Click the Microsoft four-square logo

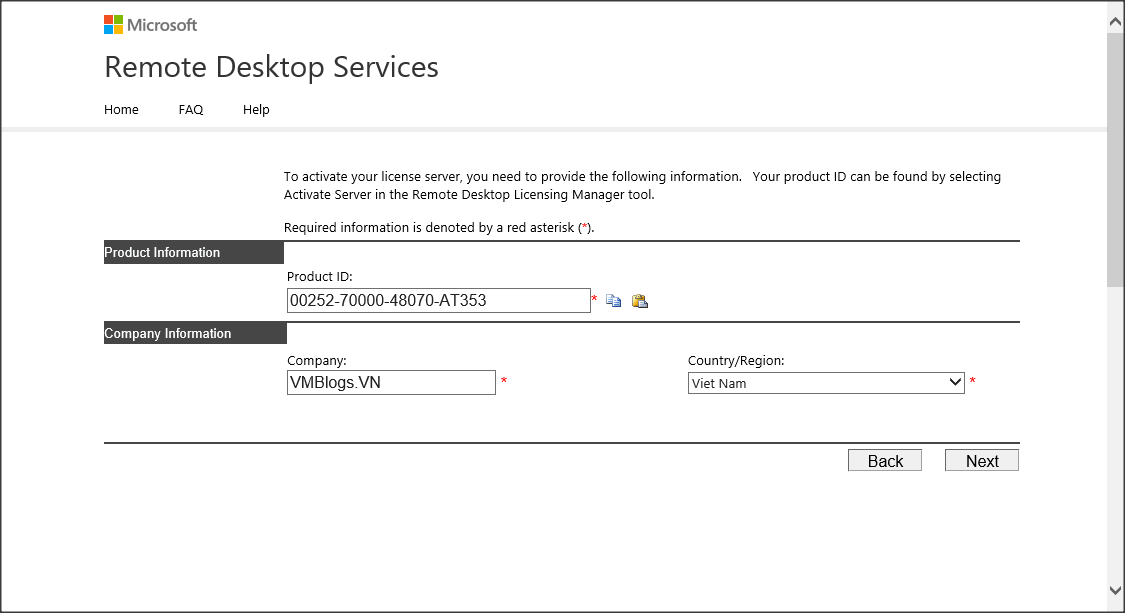(114, 25)
